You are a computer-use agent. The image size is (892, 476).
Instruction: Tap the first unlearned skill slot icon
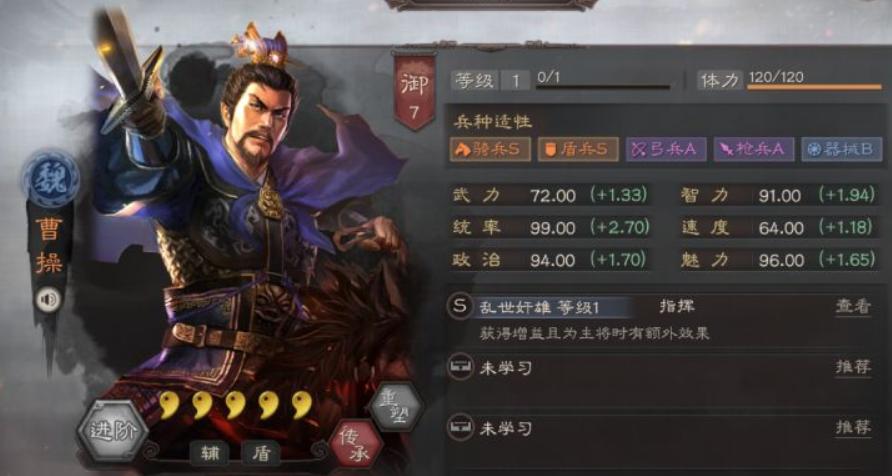click(x=460, y=368)
